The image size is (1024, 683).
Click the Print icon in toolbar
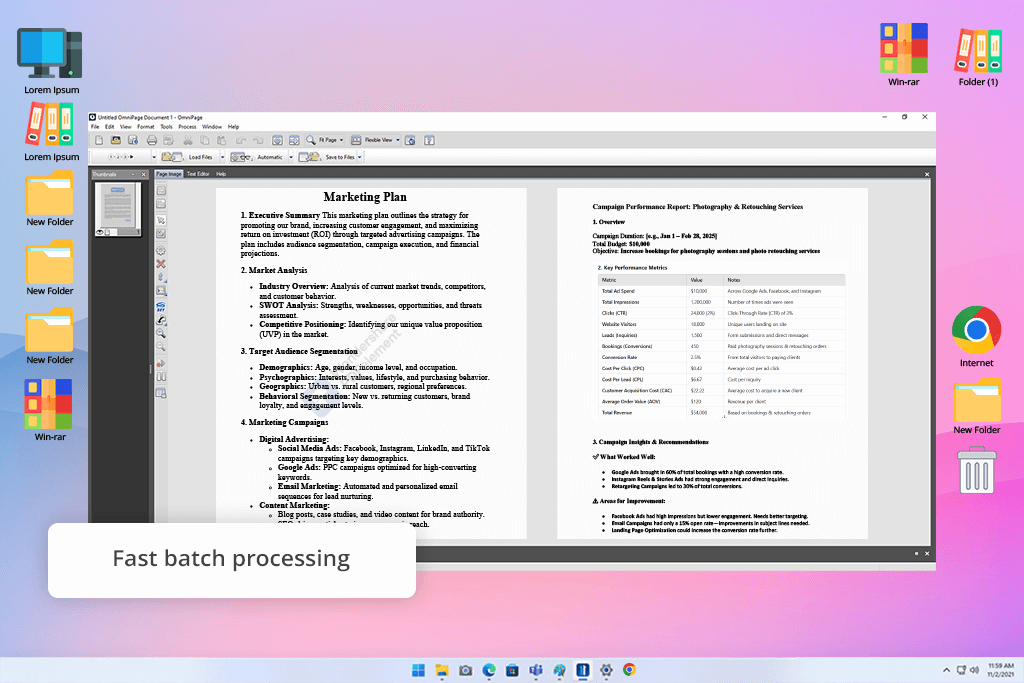(152, 140)
